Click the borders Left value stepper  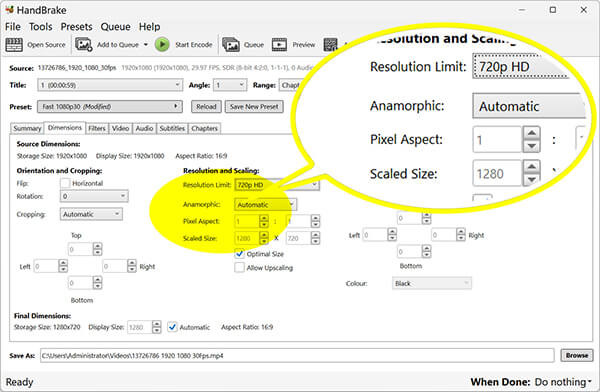392,235
